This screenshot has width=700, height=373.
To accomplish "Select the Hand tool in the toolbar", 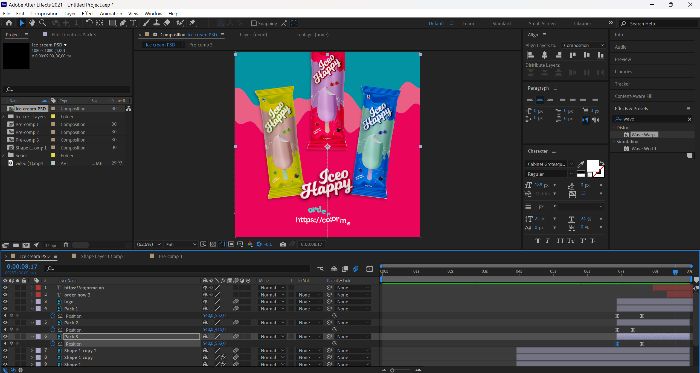I will point(33,23).
